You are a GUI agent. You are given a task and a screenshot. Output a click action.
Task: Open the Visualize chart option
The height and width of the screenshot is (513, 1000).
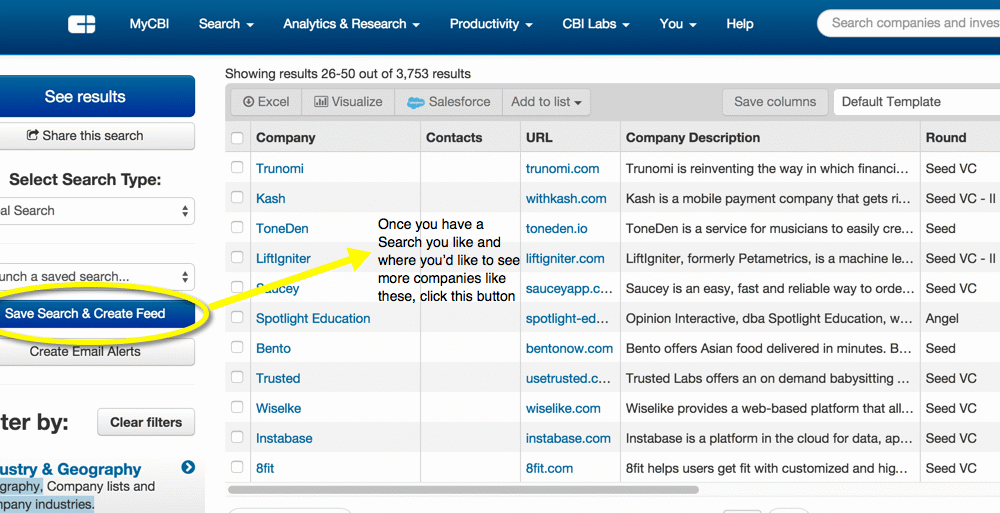pos(348,101)
